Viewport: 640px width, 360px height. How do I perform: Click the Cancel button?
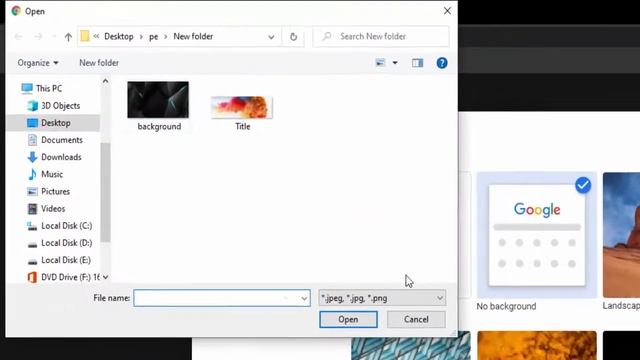(x=416, y=320)
